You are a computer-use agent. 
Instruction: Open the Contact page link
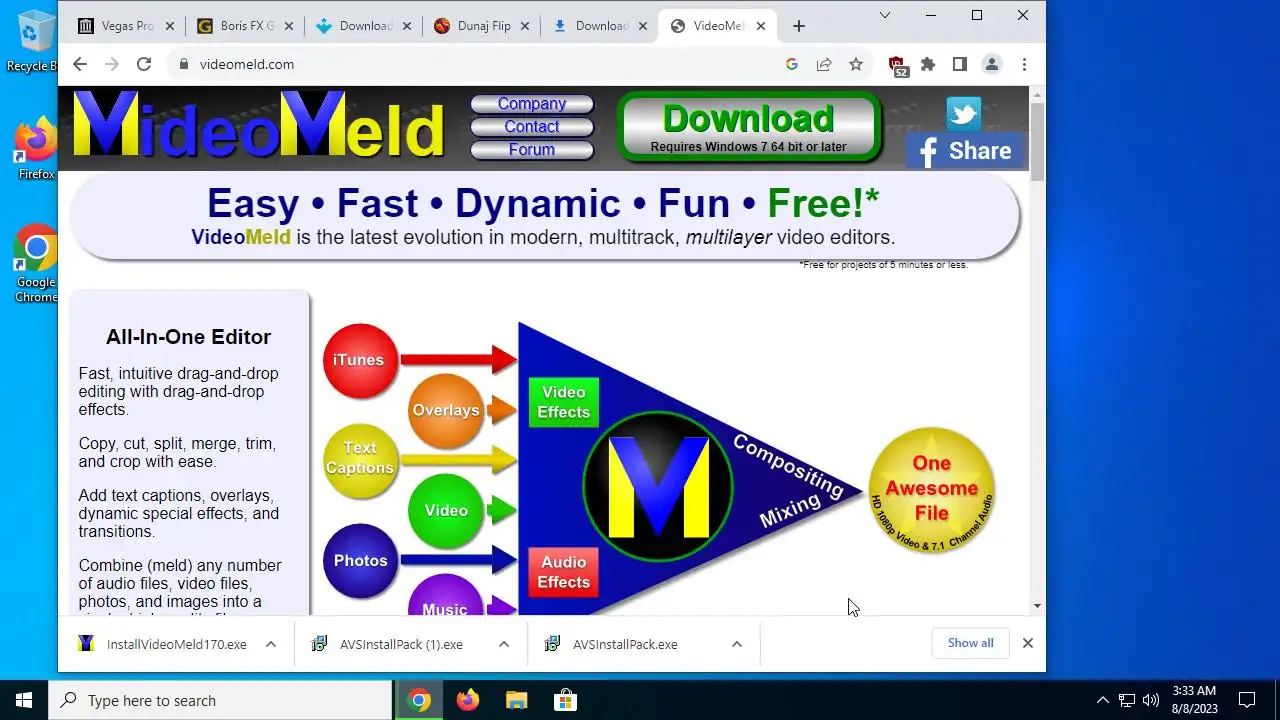[532, 127]
